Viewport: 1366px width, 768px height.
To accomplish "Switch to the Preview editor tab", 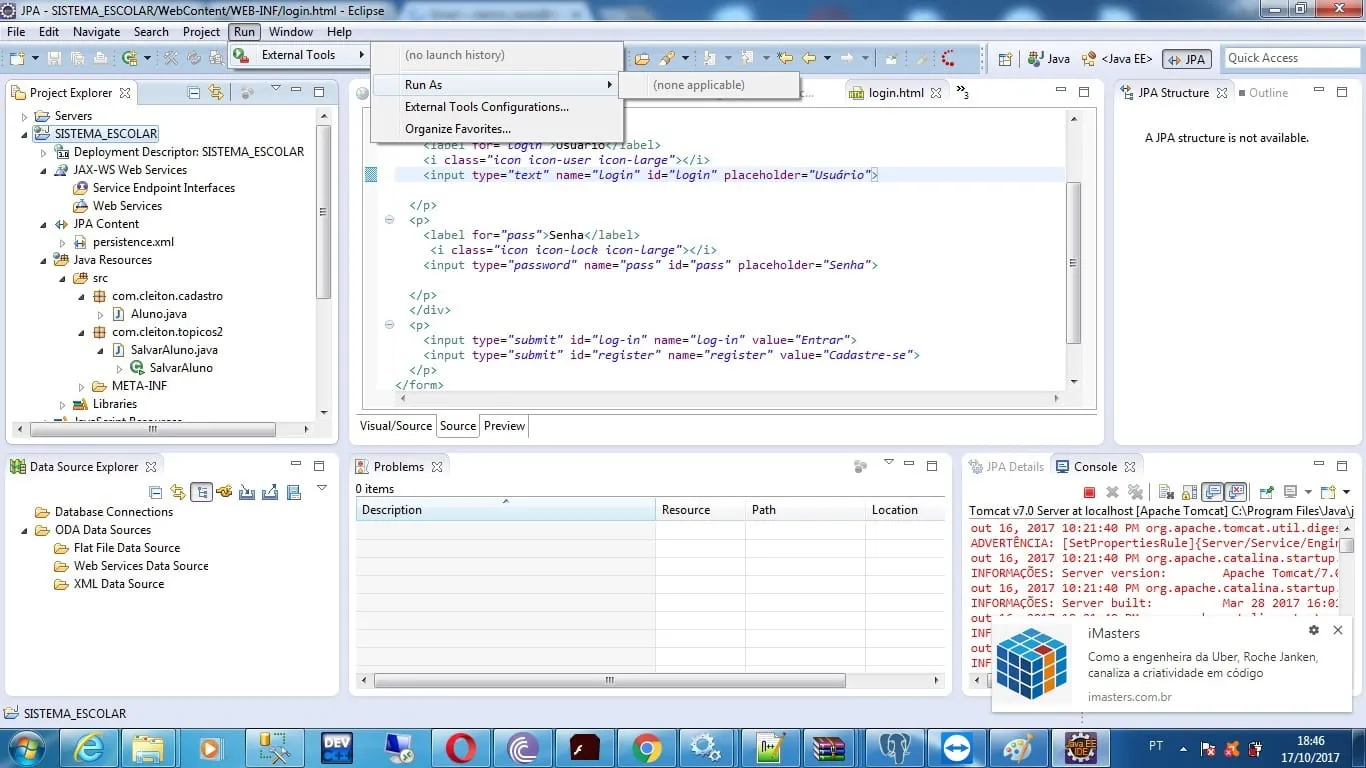I will click(504, 426).
